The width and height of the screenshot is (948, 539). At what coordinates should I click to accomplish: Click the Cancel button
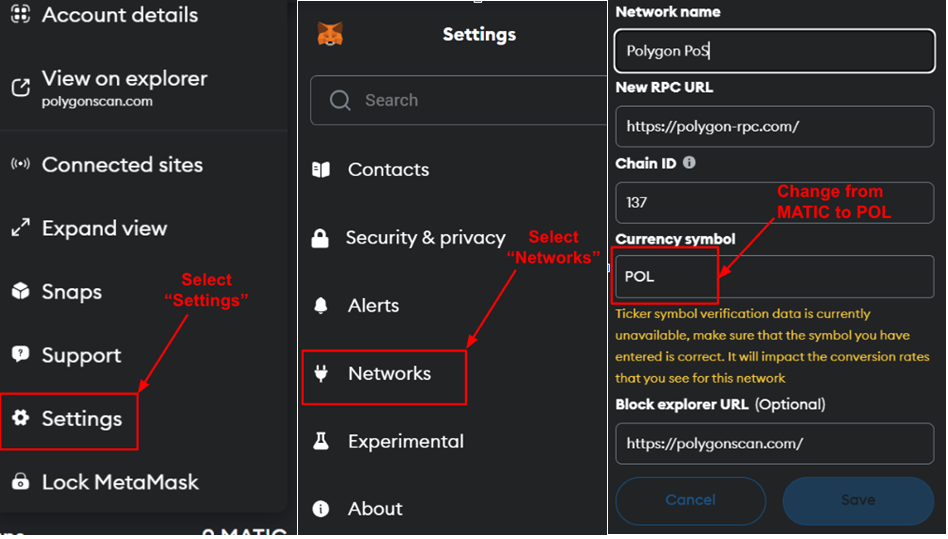click(x=690, y=500)
